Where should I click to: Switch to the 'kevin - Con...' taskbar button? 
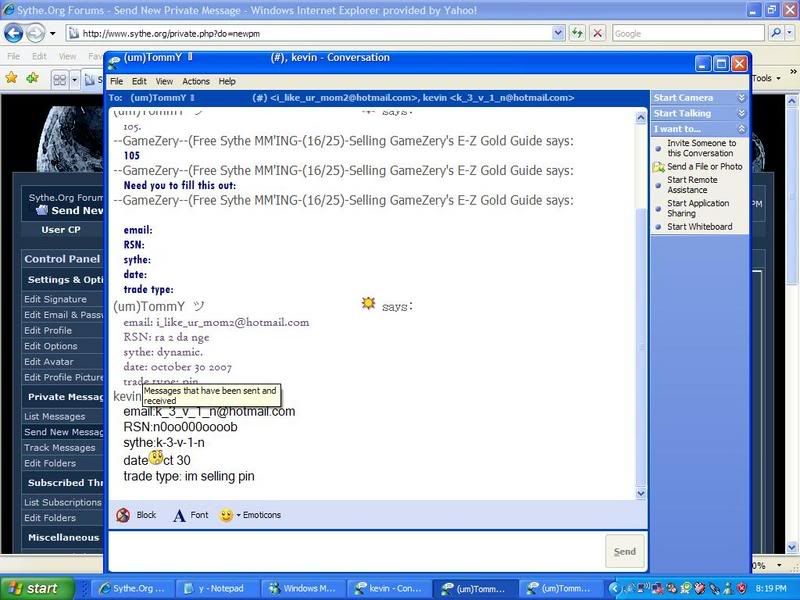(x=388, y=589)
